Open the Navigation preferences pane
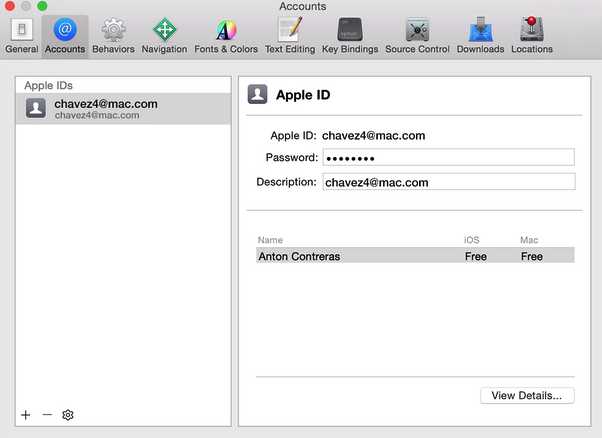The width and height of the screenshot is (602, 438). 164,36
